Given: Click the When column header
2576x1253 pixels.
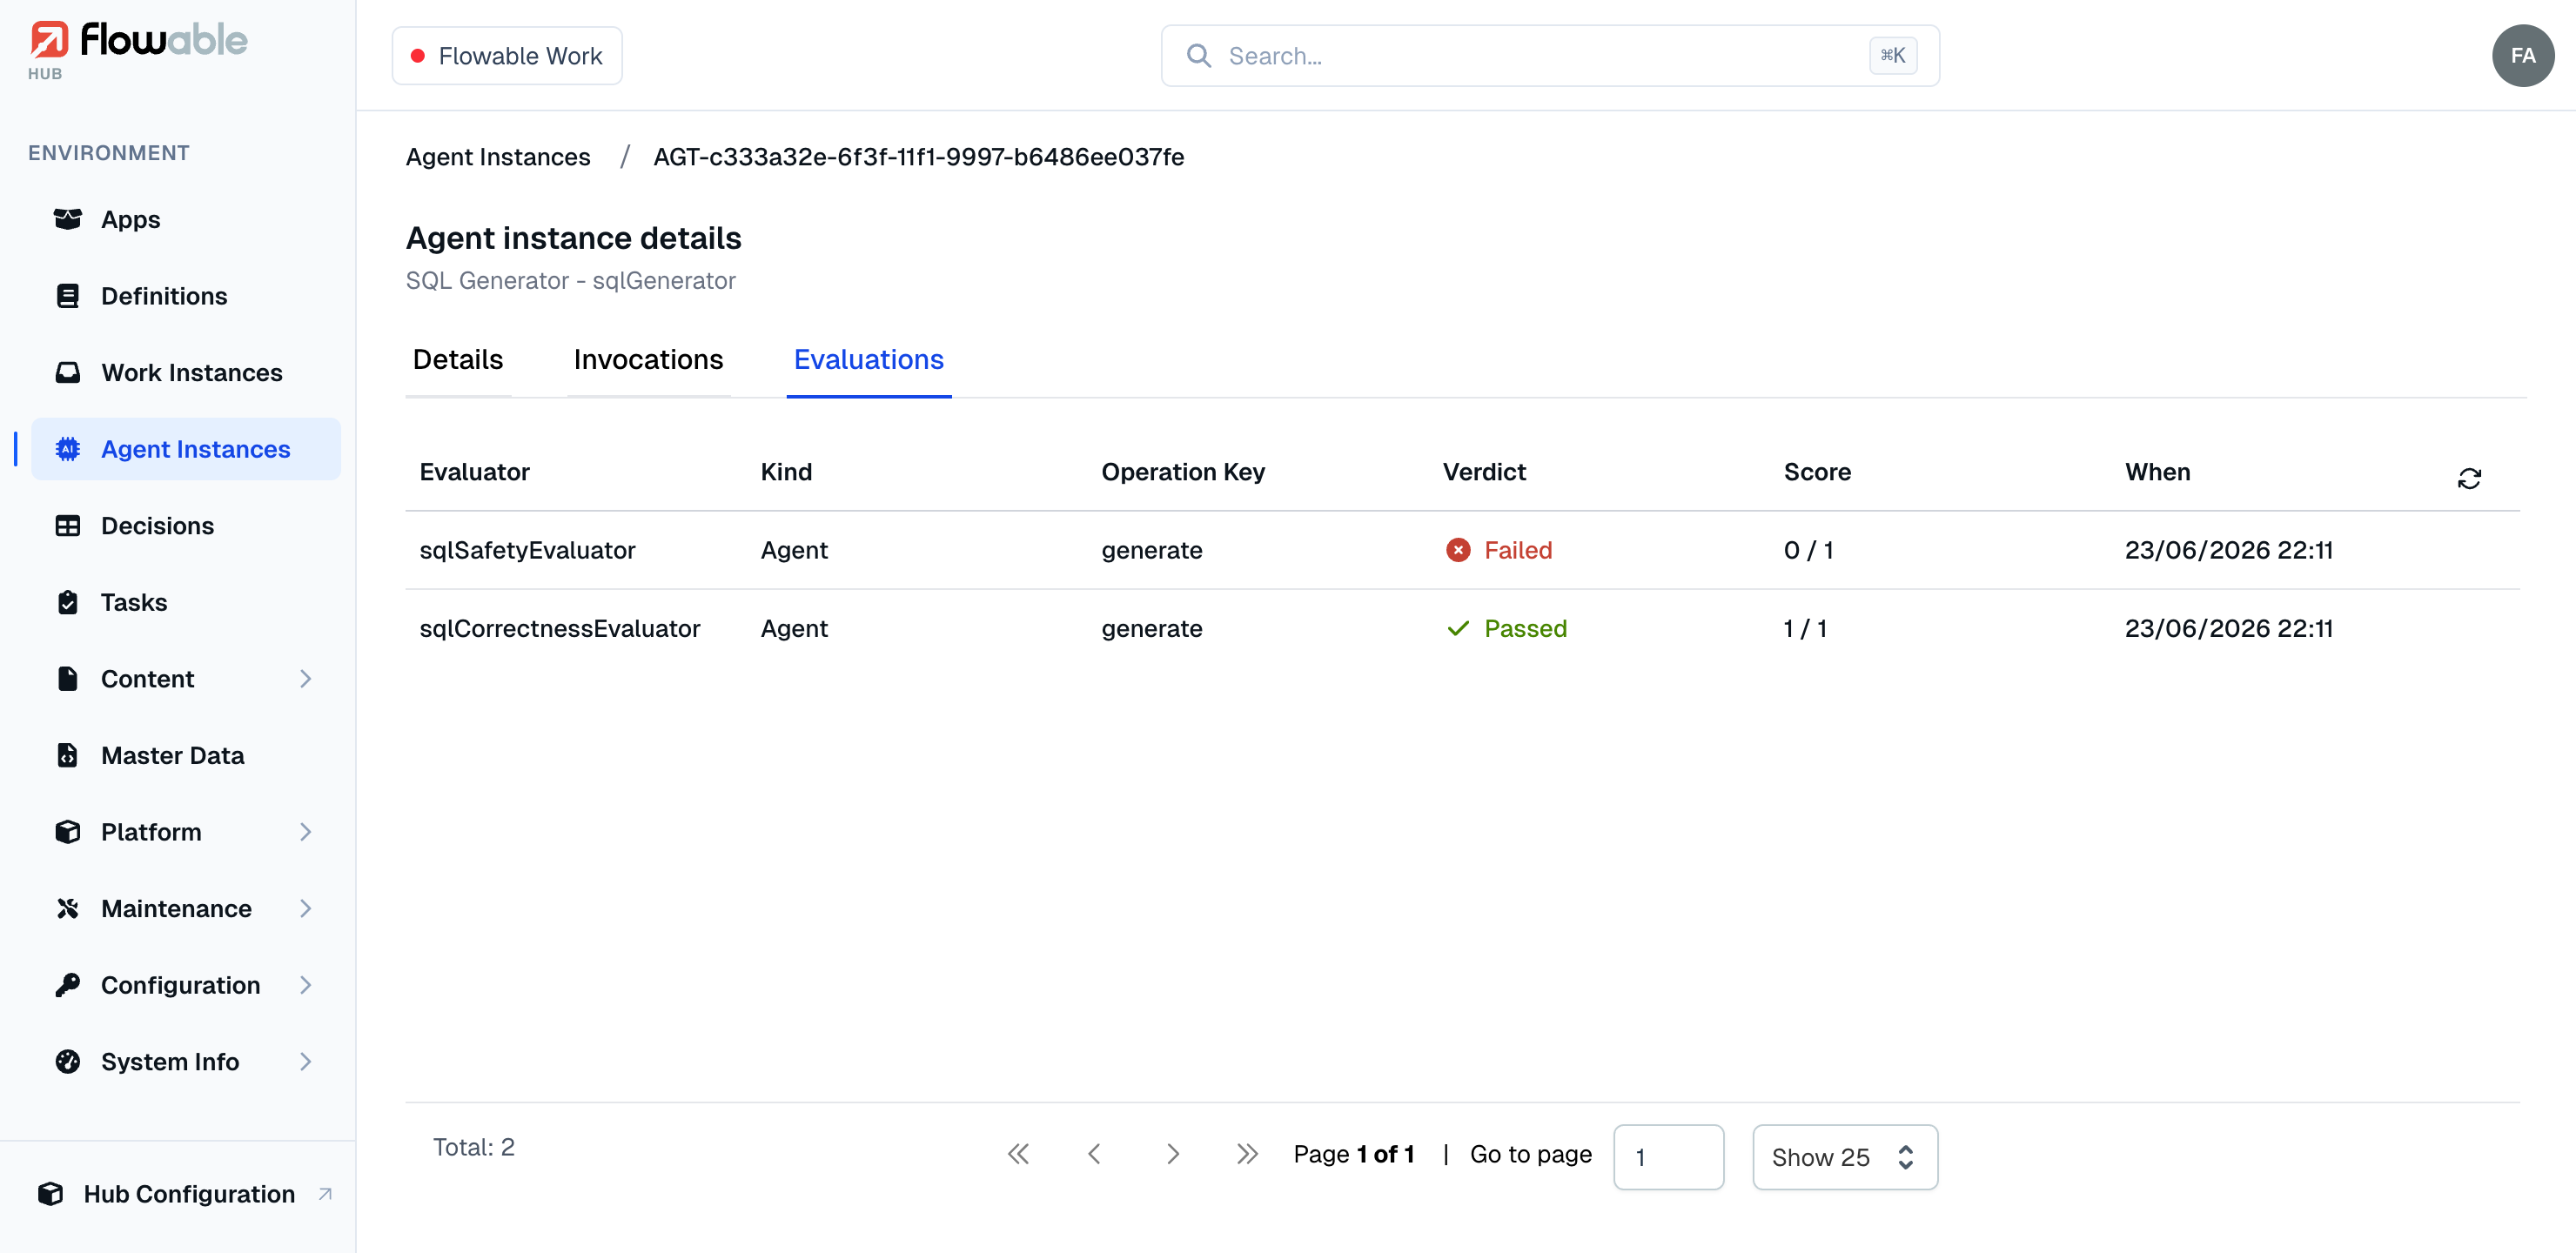Looking at the screenshot, I should [2157, 472].
